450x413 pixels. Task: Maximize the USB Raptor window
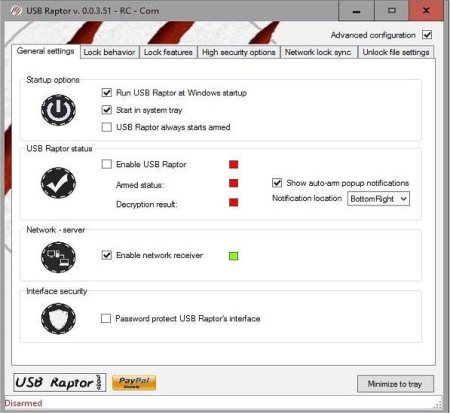pyautogui.click(x=392, y=11)
